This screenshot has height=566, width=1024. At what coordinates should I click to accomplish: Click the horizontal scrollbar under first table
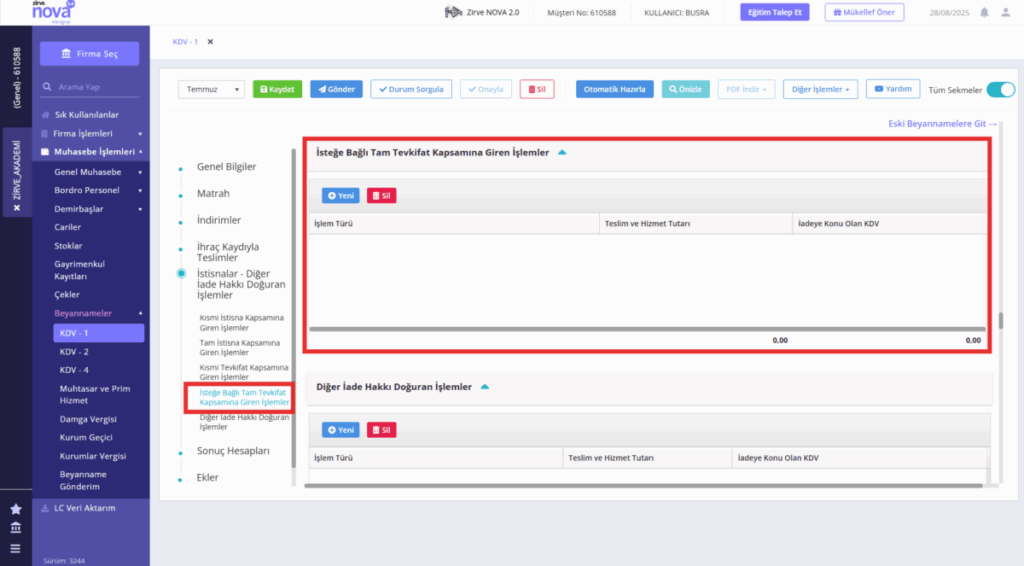(647, 329)
